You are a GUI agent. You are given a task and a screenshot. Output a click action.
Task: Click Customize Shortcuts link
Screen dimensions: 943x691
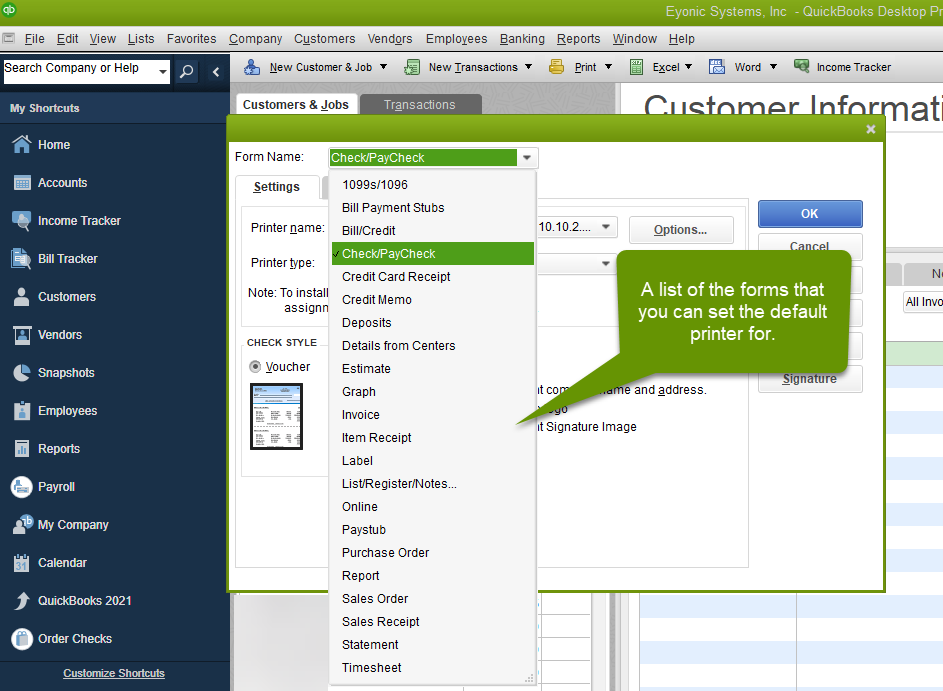(114, 673)
